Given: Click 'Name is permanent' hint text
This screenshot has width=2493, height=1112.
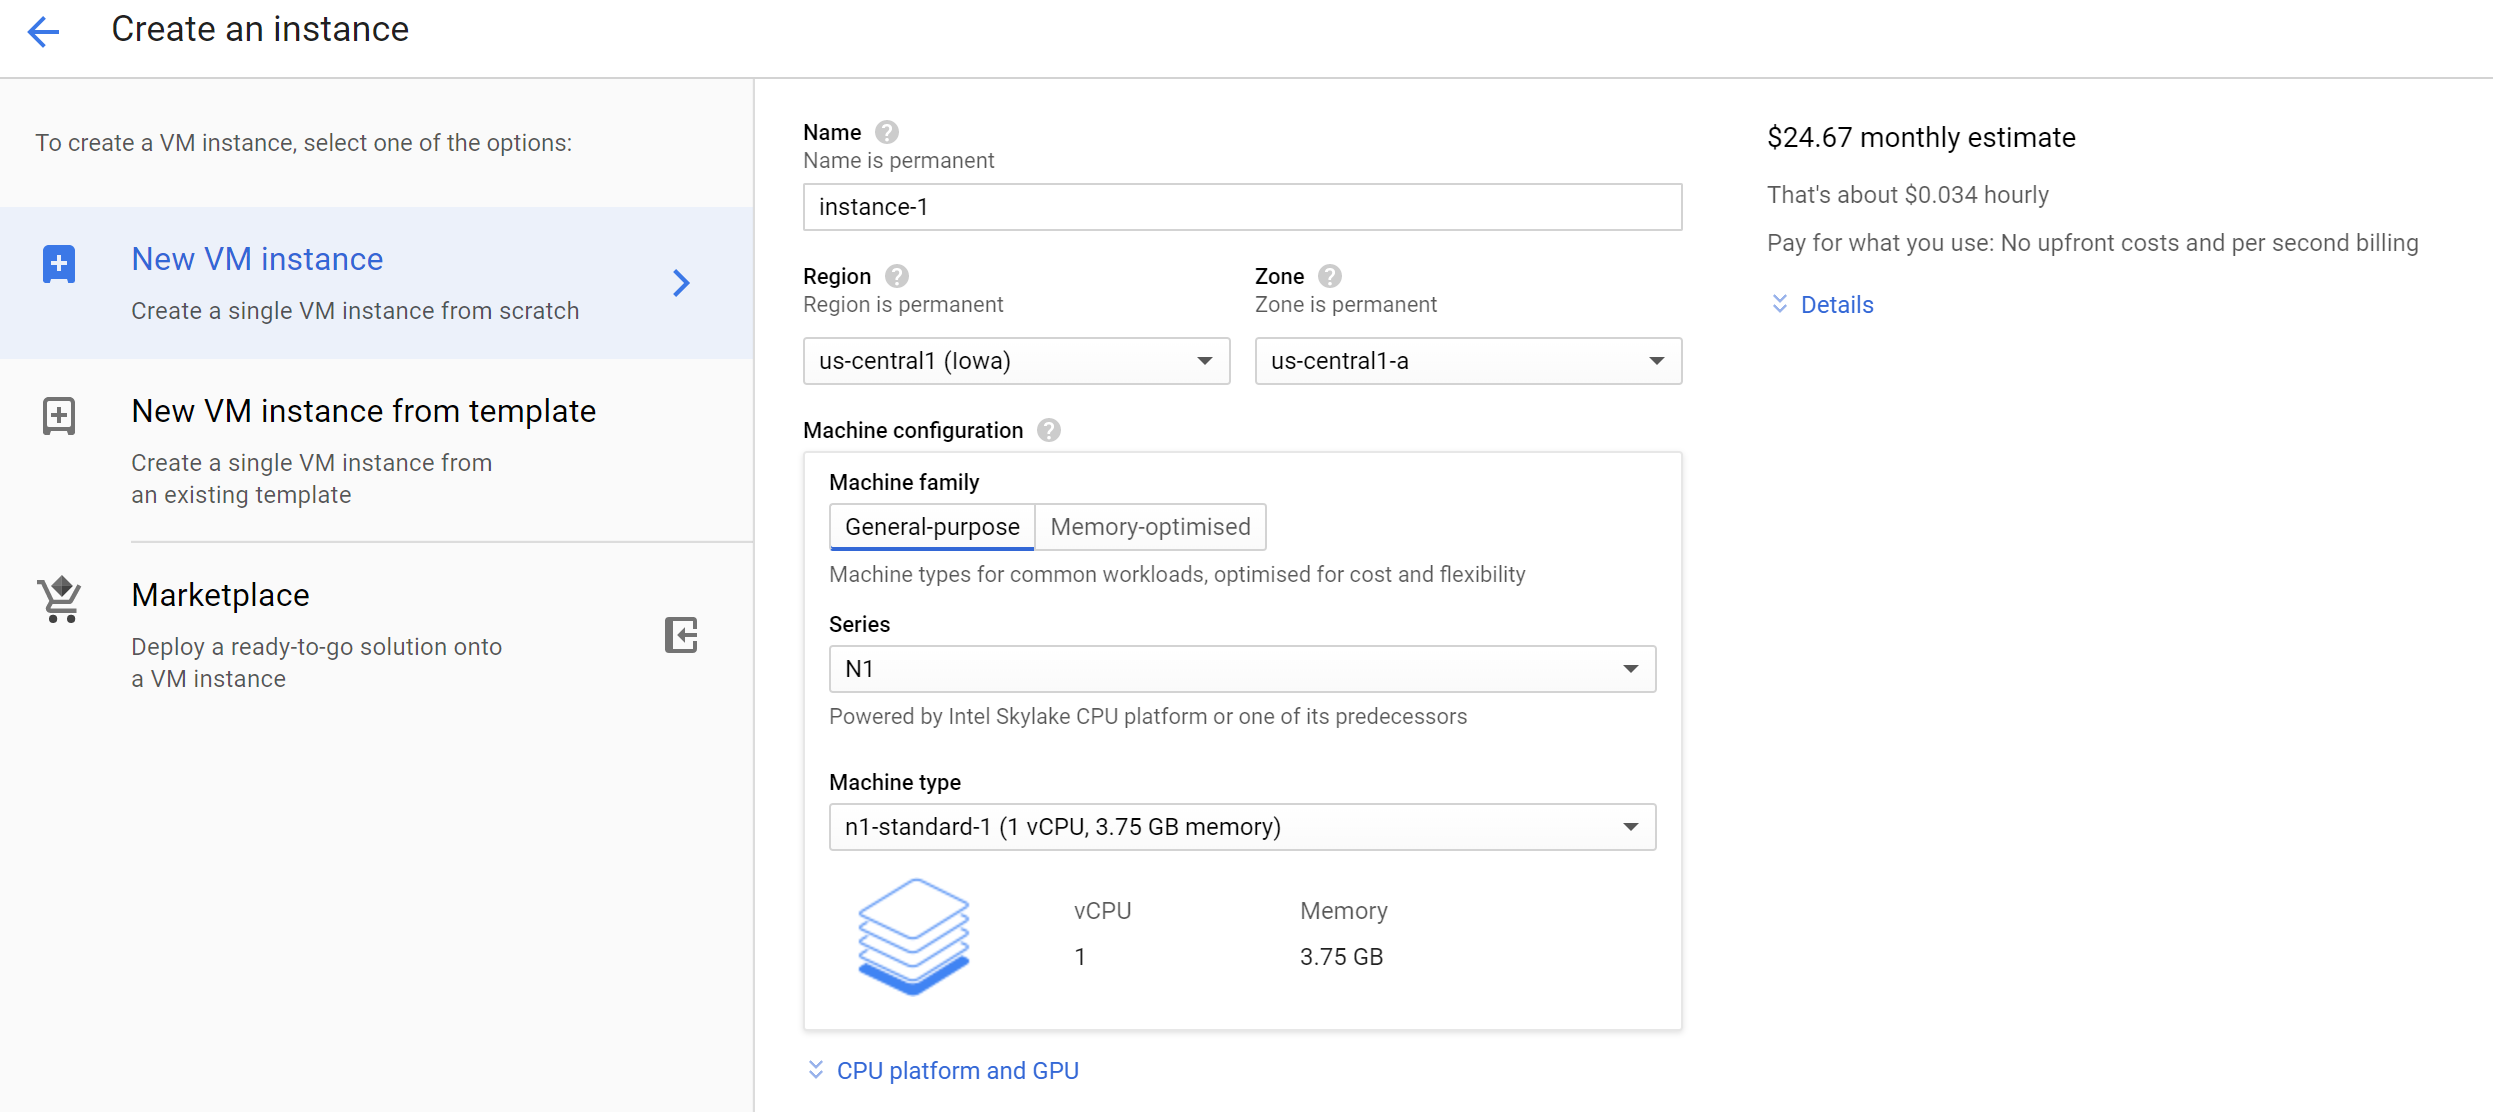Looking at the screenshot, I should (898, 161).
